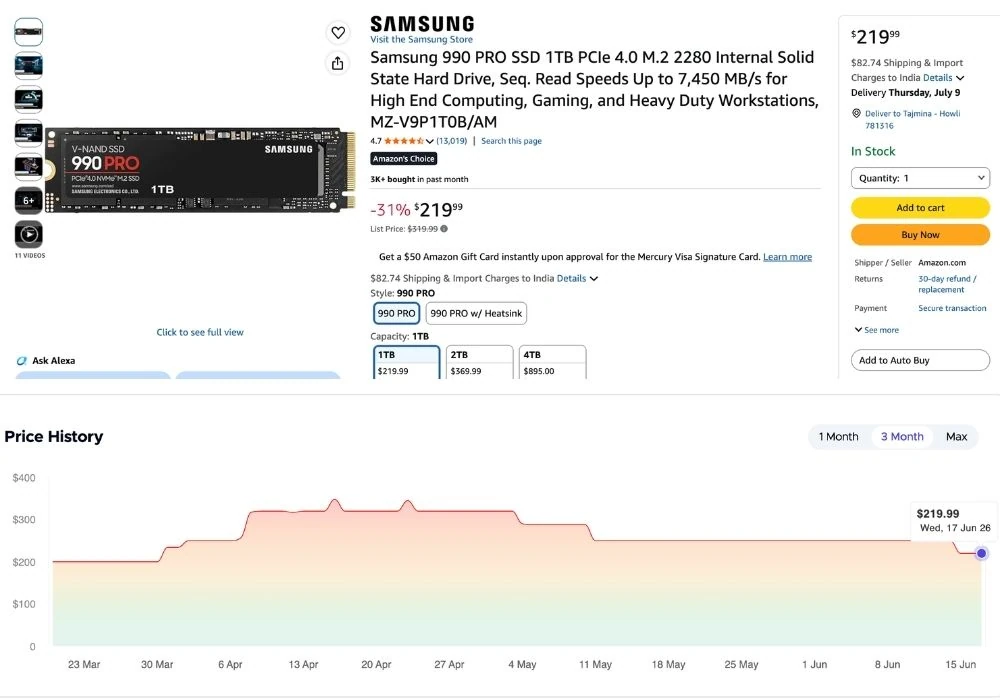Viewport: 1000px width, 700px height.
Task: Select the 990 PRO w/ Heatsink style
Action: point(476,314)
